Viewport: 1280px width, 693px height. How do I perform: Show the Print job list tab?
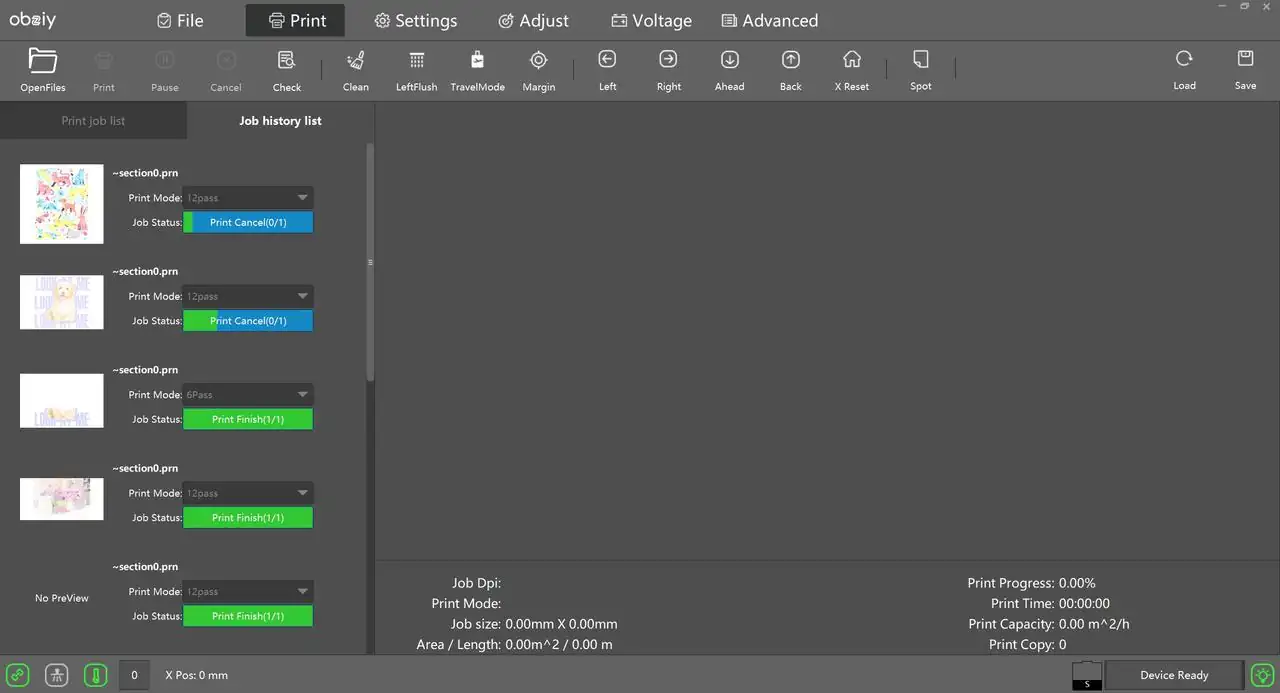(93, 121)
